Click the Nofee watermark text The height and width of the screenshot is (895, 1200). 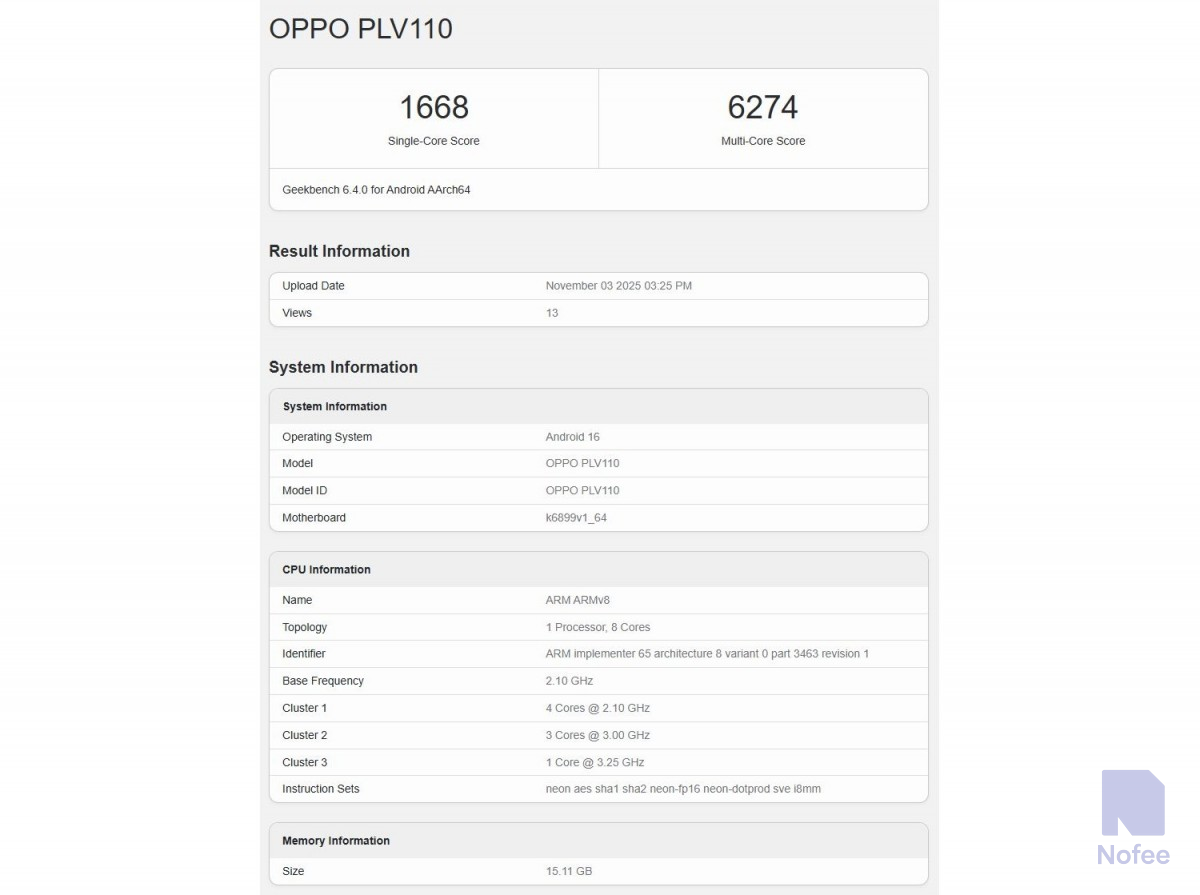1133,855
